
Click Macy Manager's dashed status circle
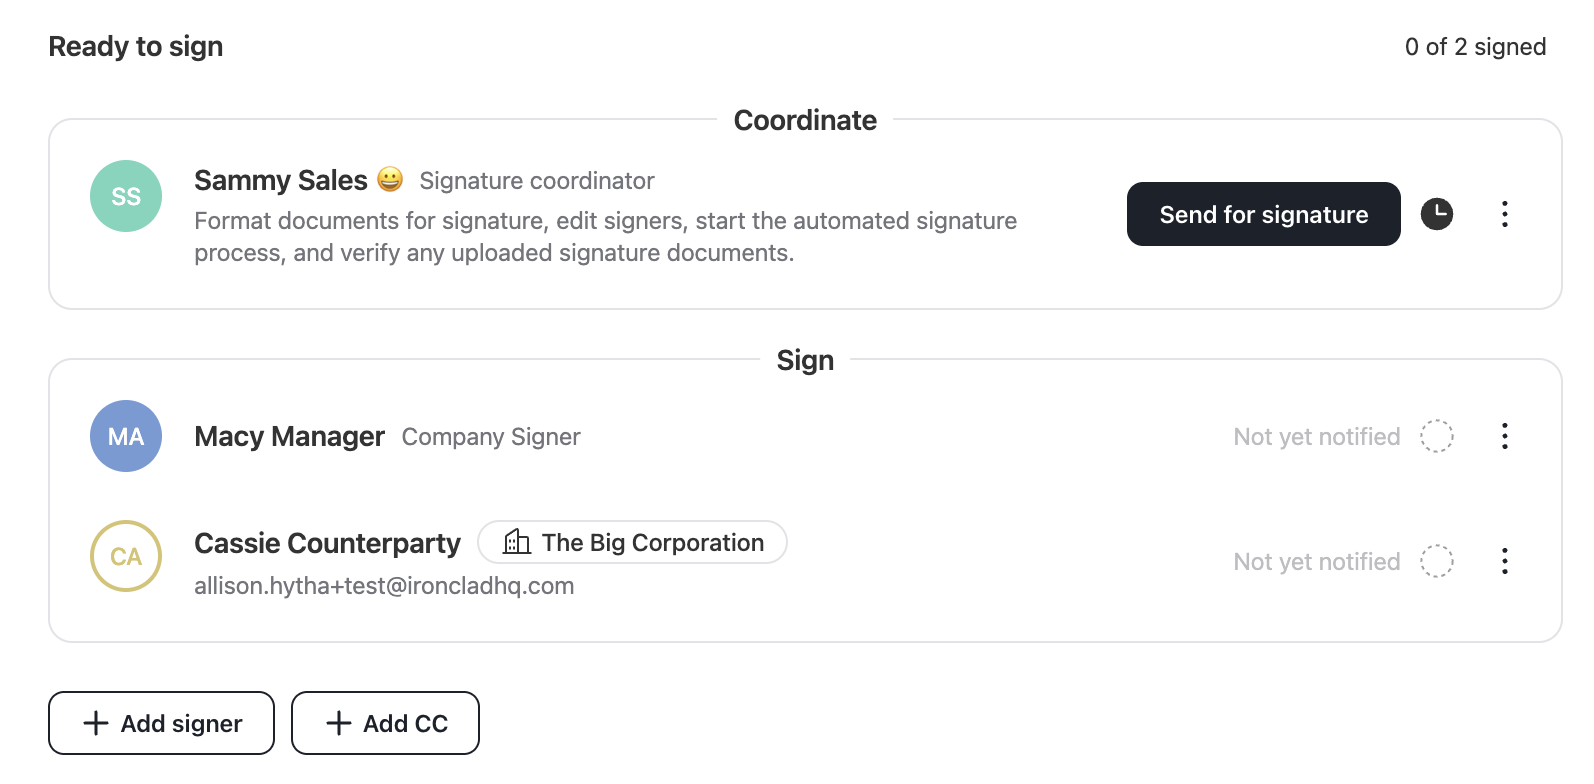[x=1437, y=436]
